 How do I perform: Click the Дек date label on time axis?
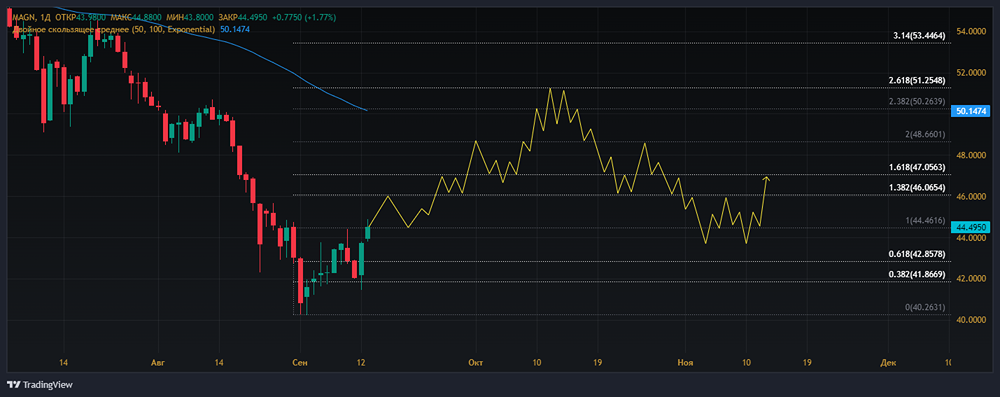[888, 363]
